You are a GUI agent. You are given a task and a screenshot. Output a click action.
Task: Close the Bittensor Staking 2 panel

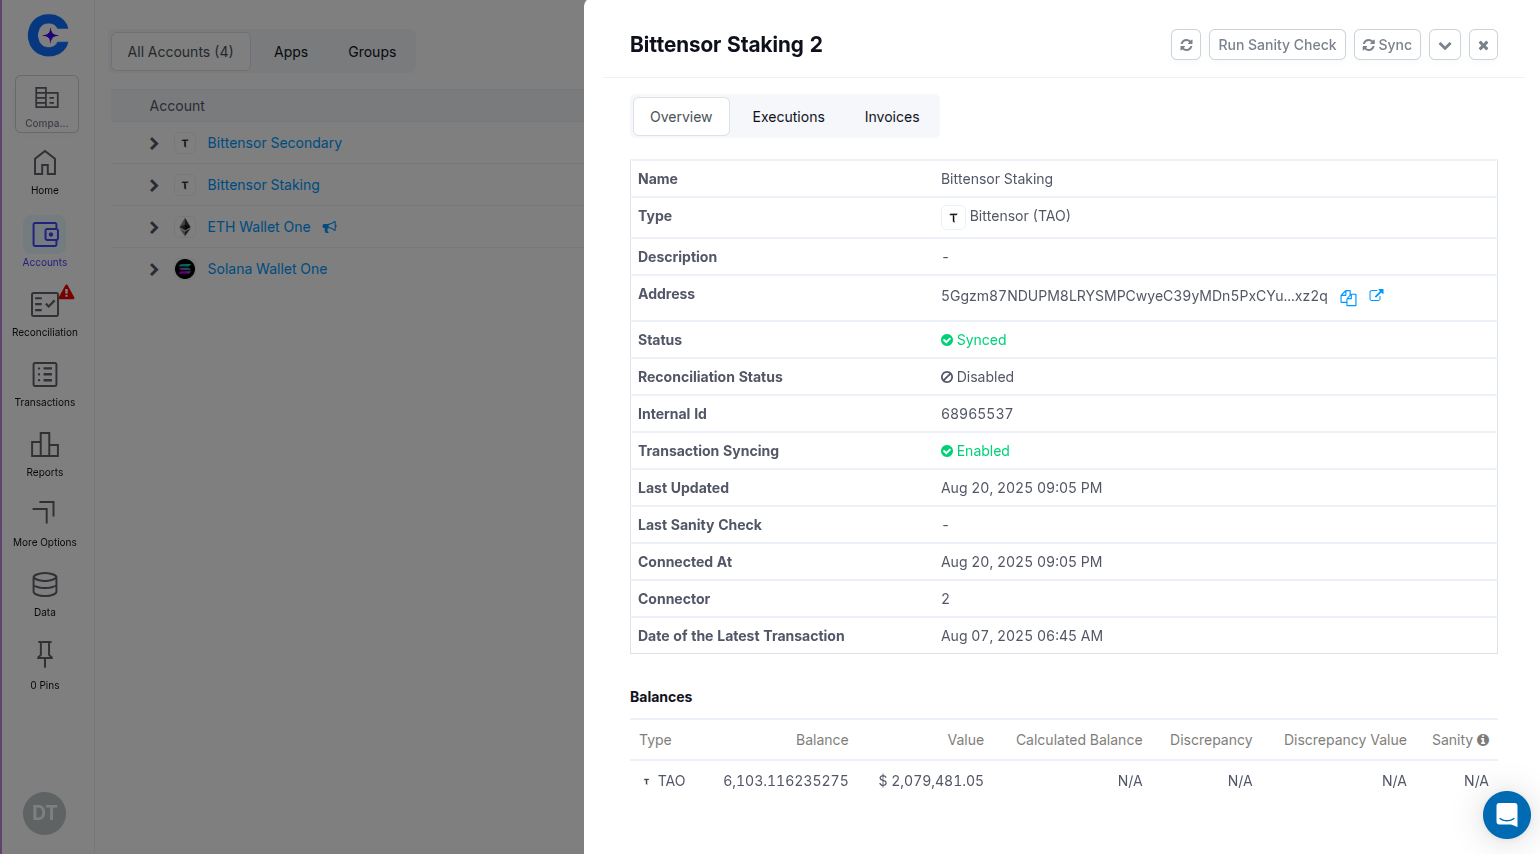[x=1483, y=45]
